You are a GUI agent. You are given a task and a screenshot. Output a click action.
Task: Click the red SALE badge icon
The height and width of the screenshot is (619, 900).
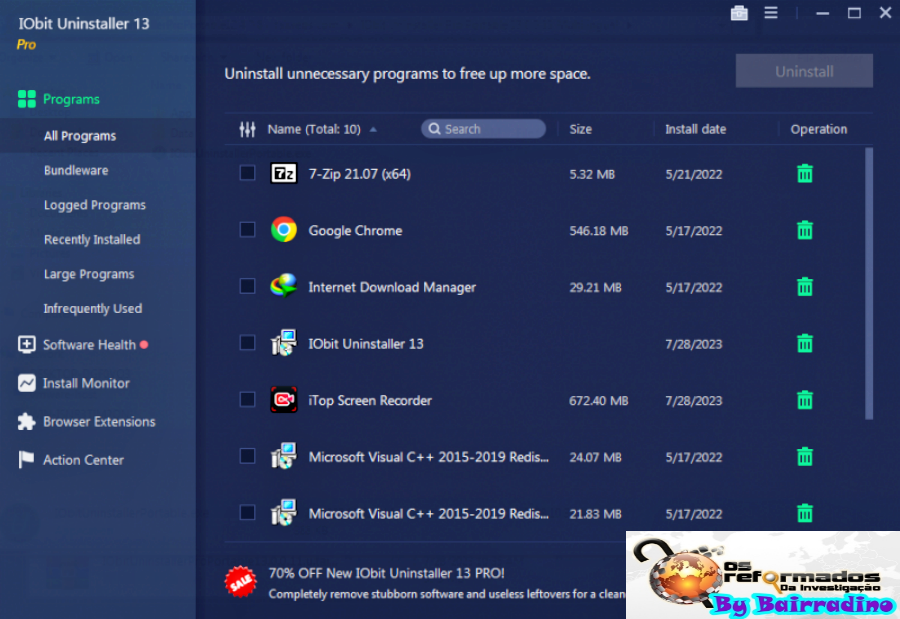click(x=240, y=582)
